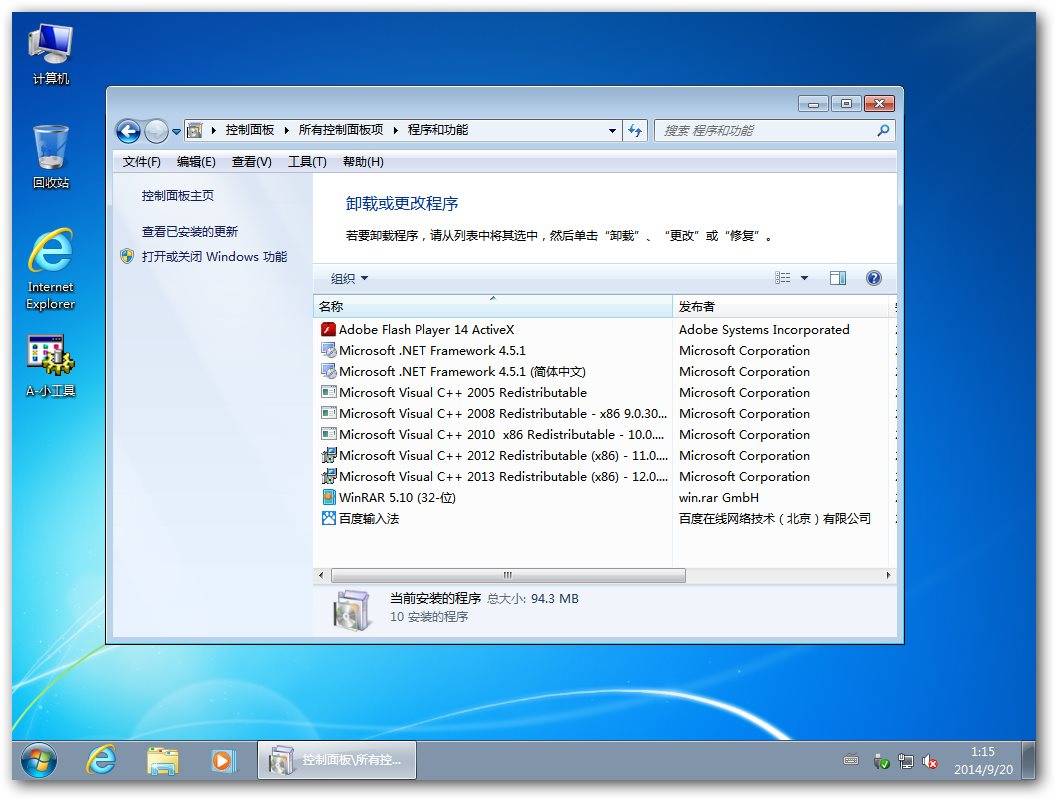Select Visual C++ 2013 Redistributable icon
1056x800 pixels.
coord(329,476)
